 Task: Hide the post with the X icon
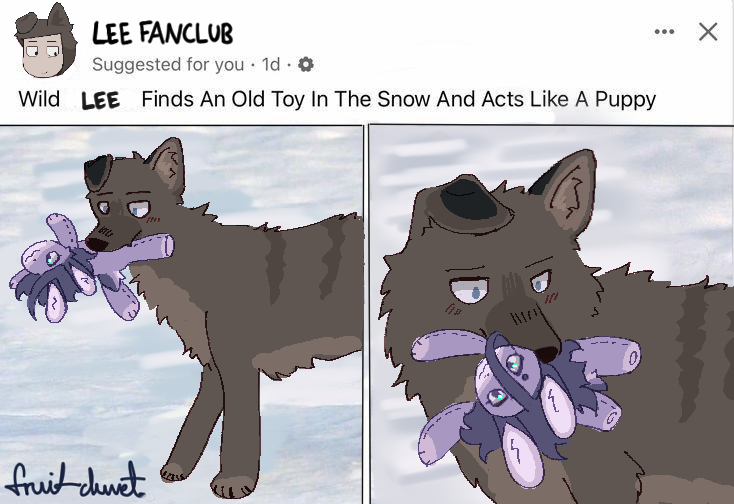coord(708,32)
